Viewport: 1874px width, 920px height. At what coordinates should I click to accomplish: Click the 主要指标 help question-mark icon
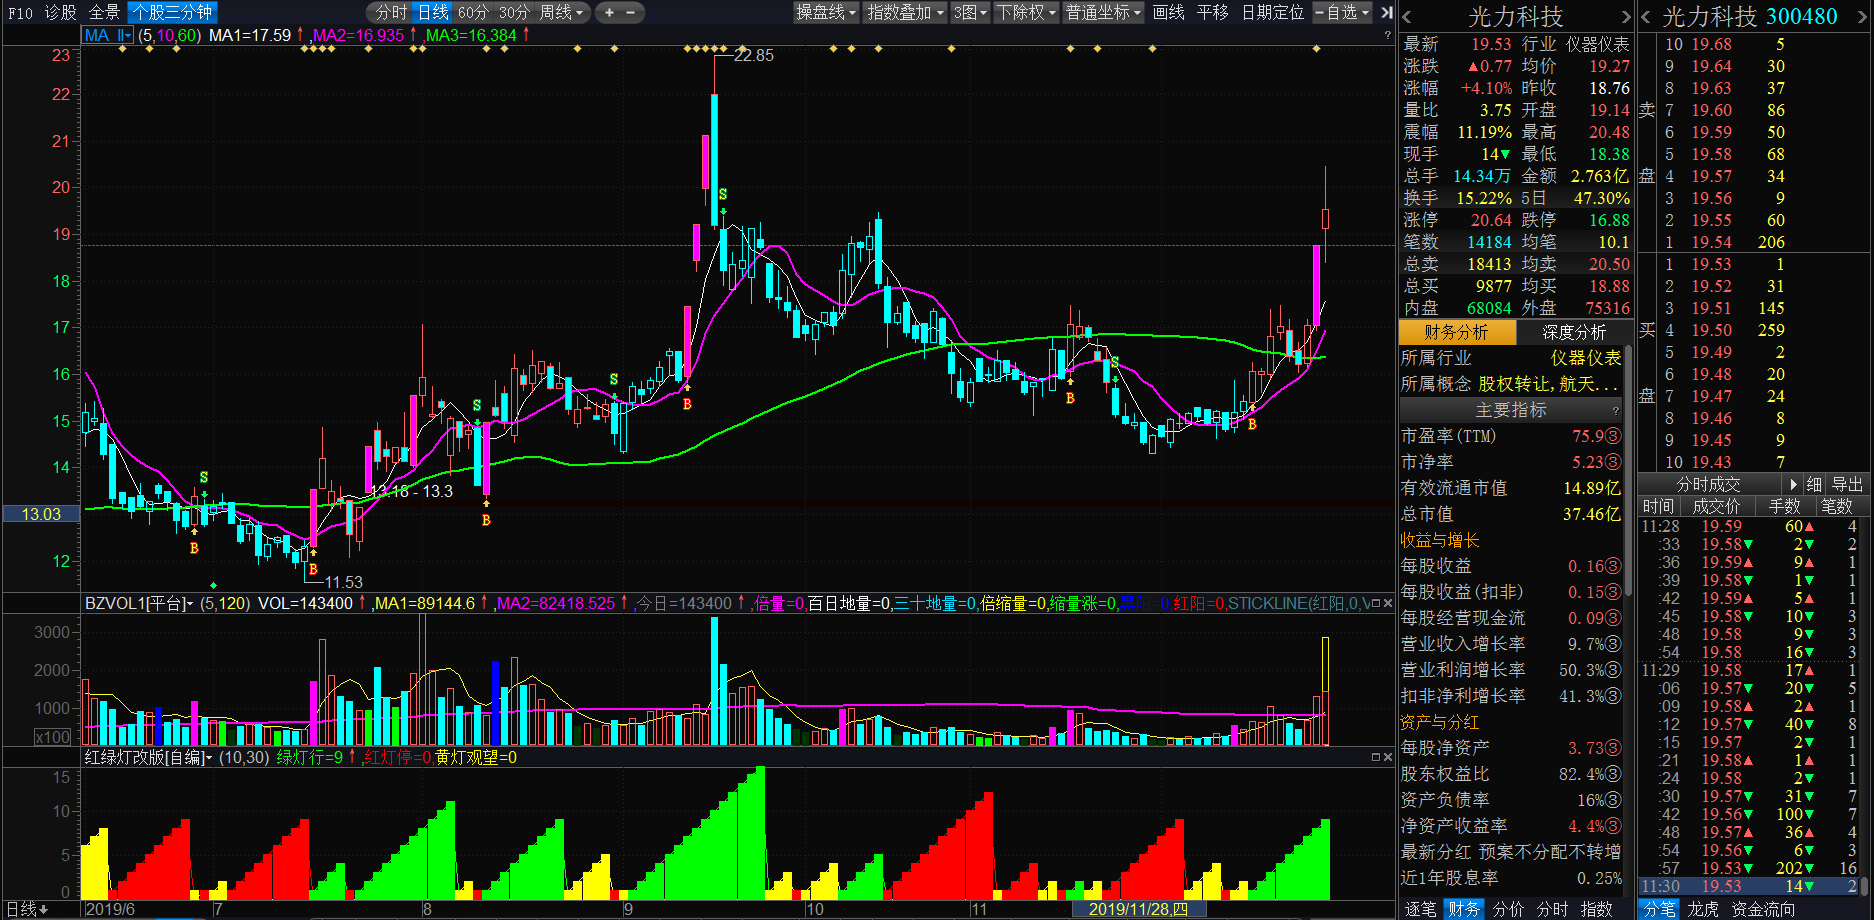click(1615, 411)
